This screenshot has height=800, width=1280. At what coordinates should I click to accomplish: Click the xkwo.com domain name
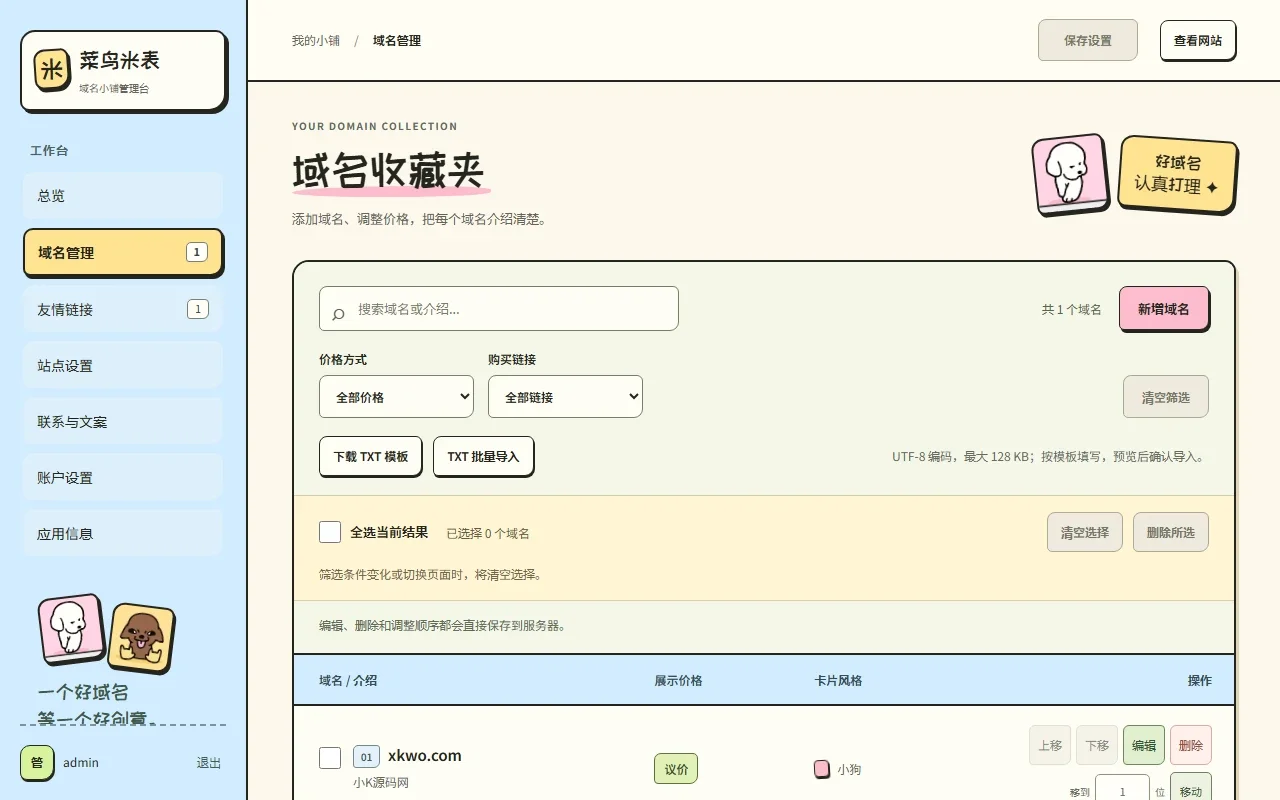(x=425, y=756)
